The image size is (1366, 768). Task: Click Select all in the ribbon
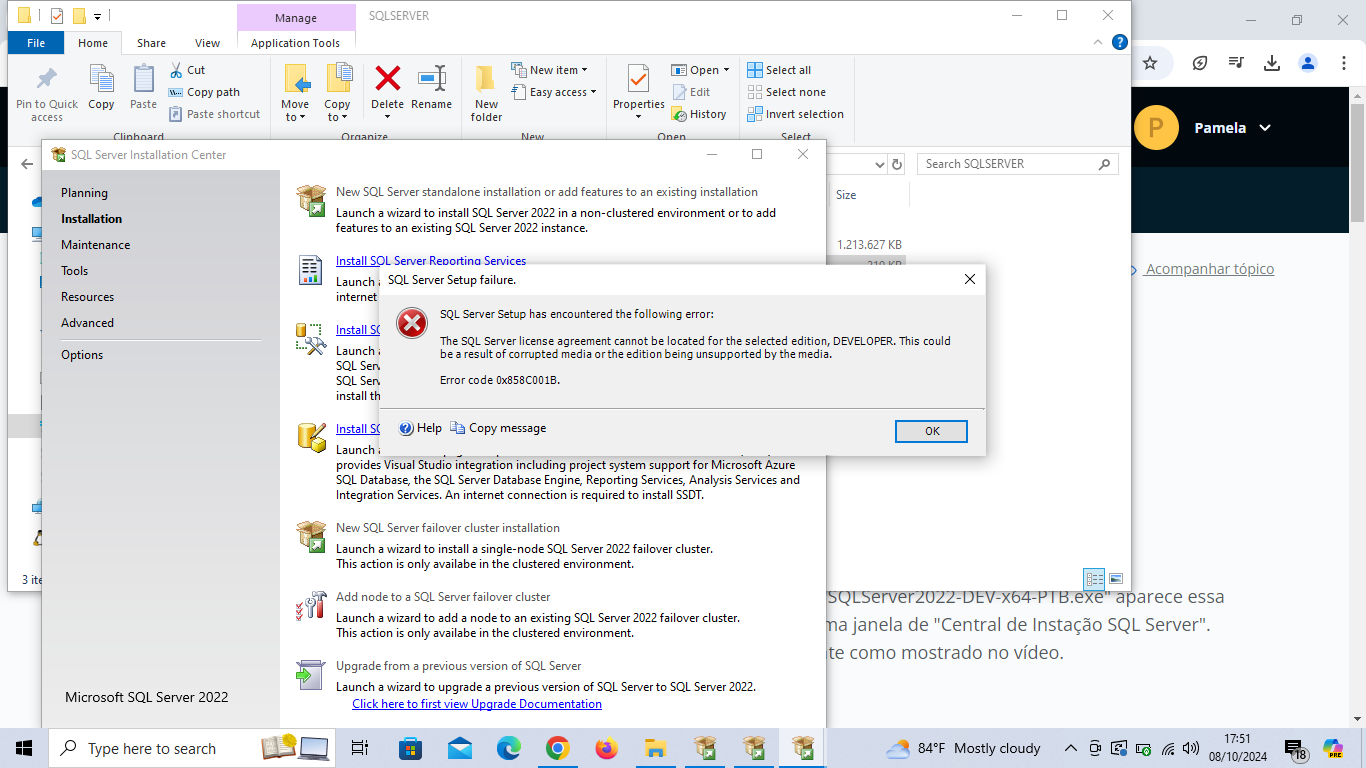779,70
